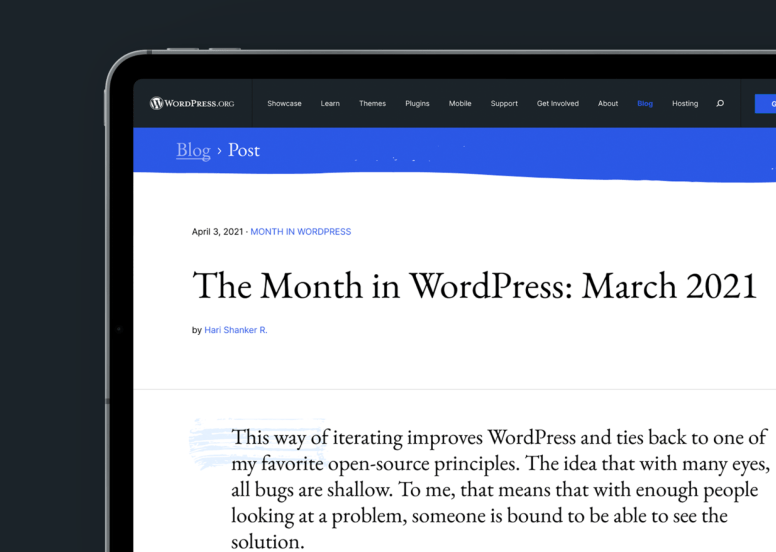The width and height of the screenshot is (776, 552).
Task: Go to the About navigation item
Action: click(x=608, y=103)
